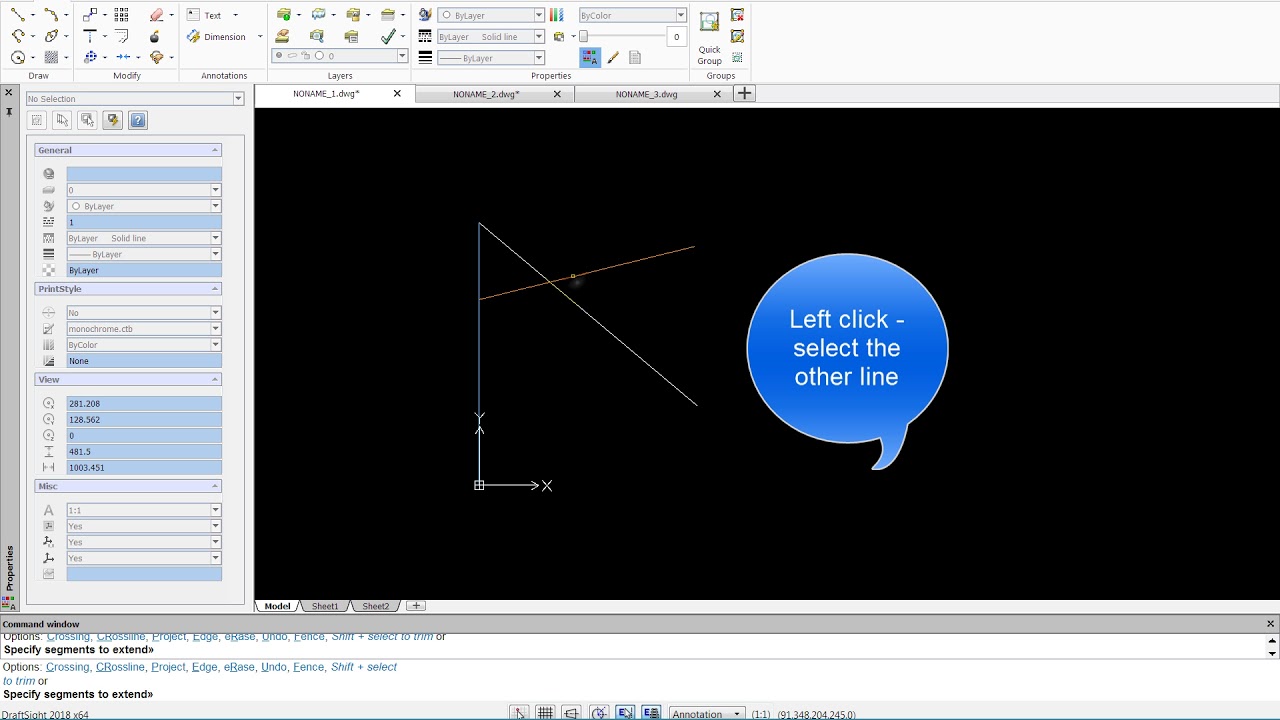Click the Undo option in command window
Image resolution: width=1280 pixels, height=720 pixels.
click(x=274, y=667)
